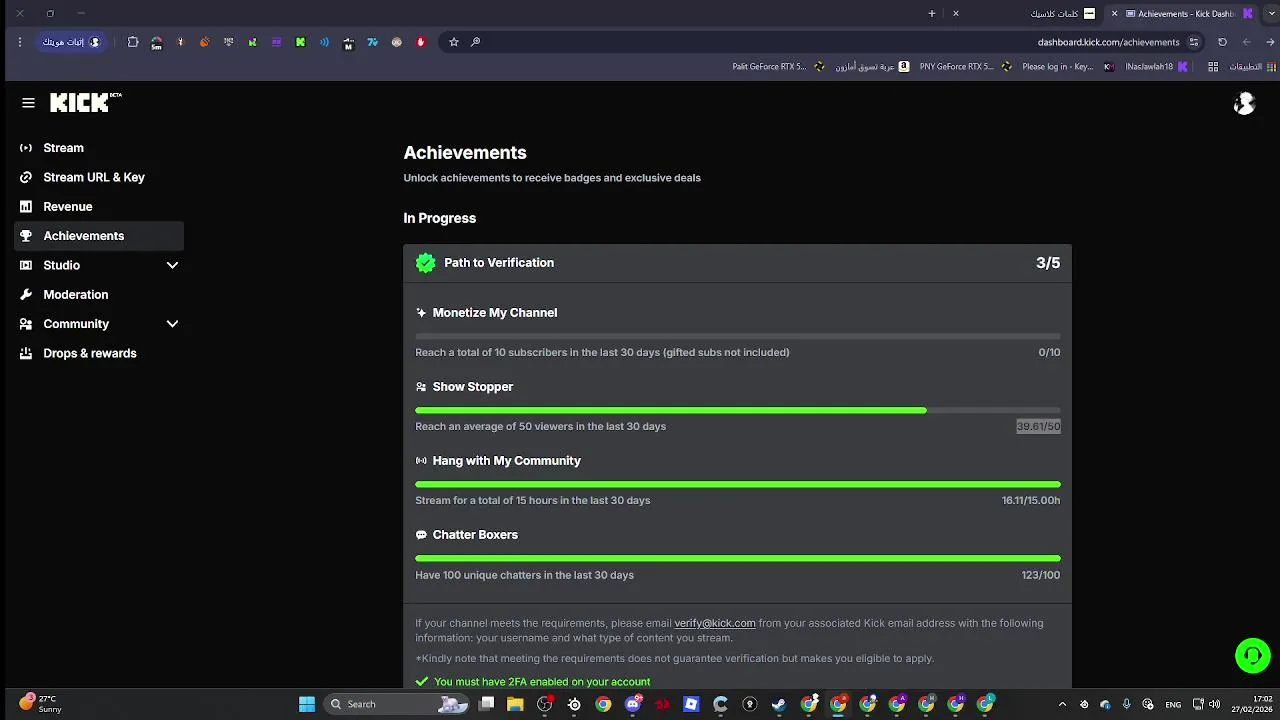This screenshot has width=1280, height=720.
Task: Click the red hand blocker extension icon
Action: (420, 42)
